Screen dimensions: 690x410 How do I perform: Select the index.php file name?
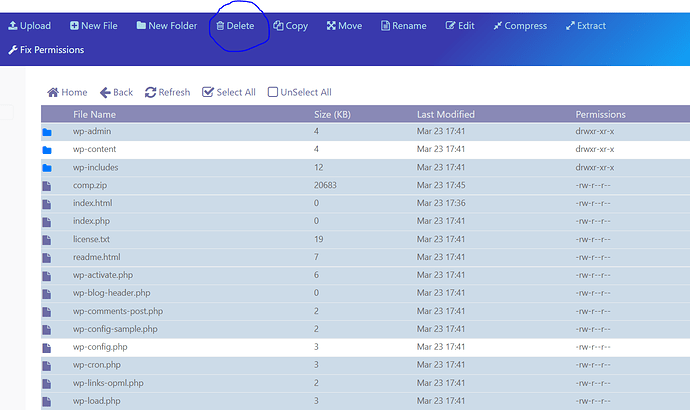(x=92, y=221)
